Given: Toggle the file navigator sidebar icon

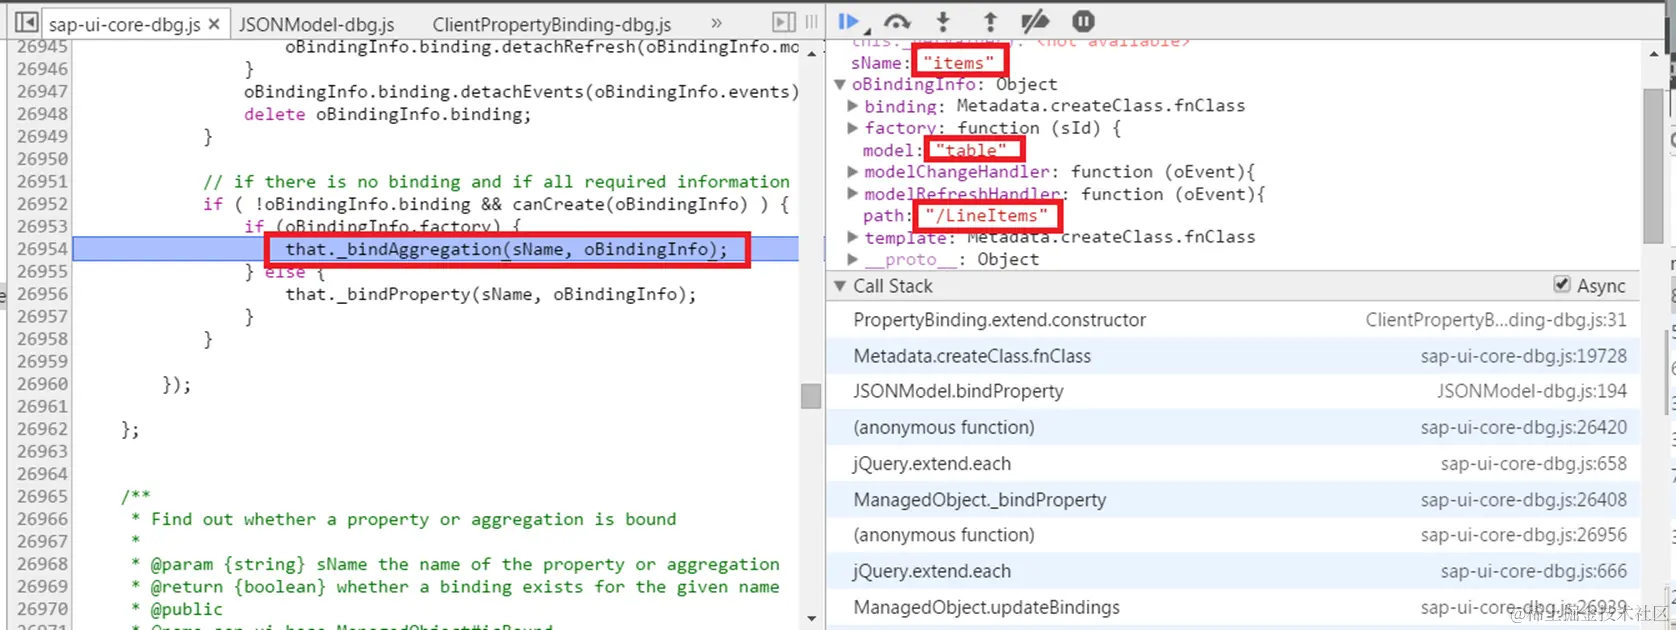Looking at the screenshot, I should [x=27, y=22].
